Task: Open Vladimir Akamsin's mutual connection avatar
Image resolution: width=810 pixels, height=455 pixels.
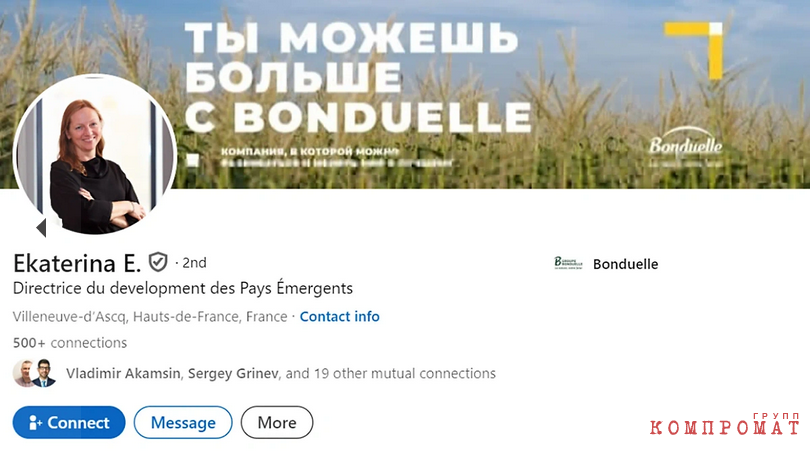Action: click(23, 373)
